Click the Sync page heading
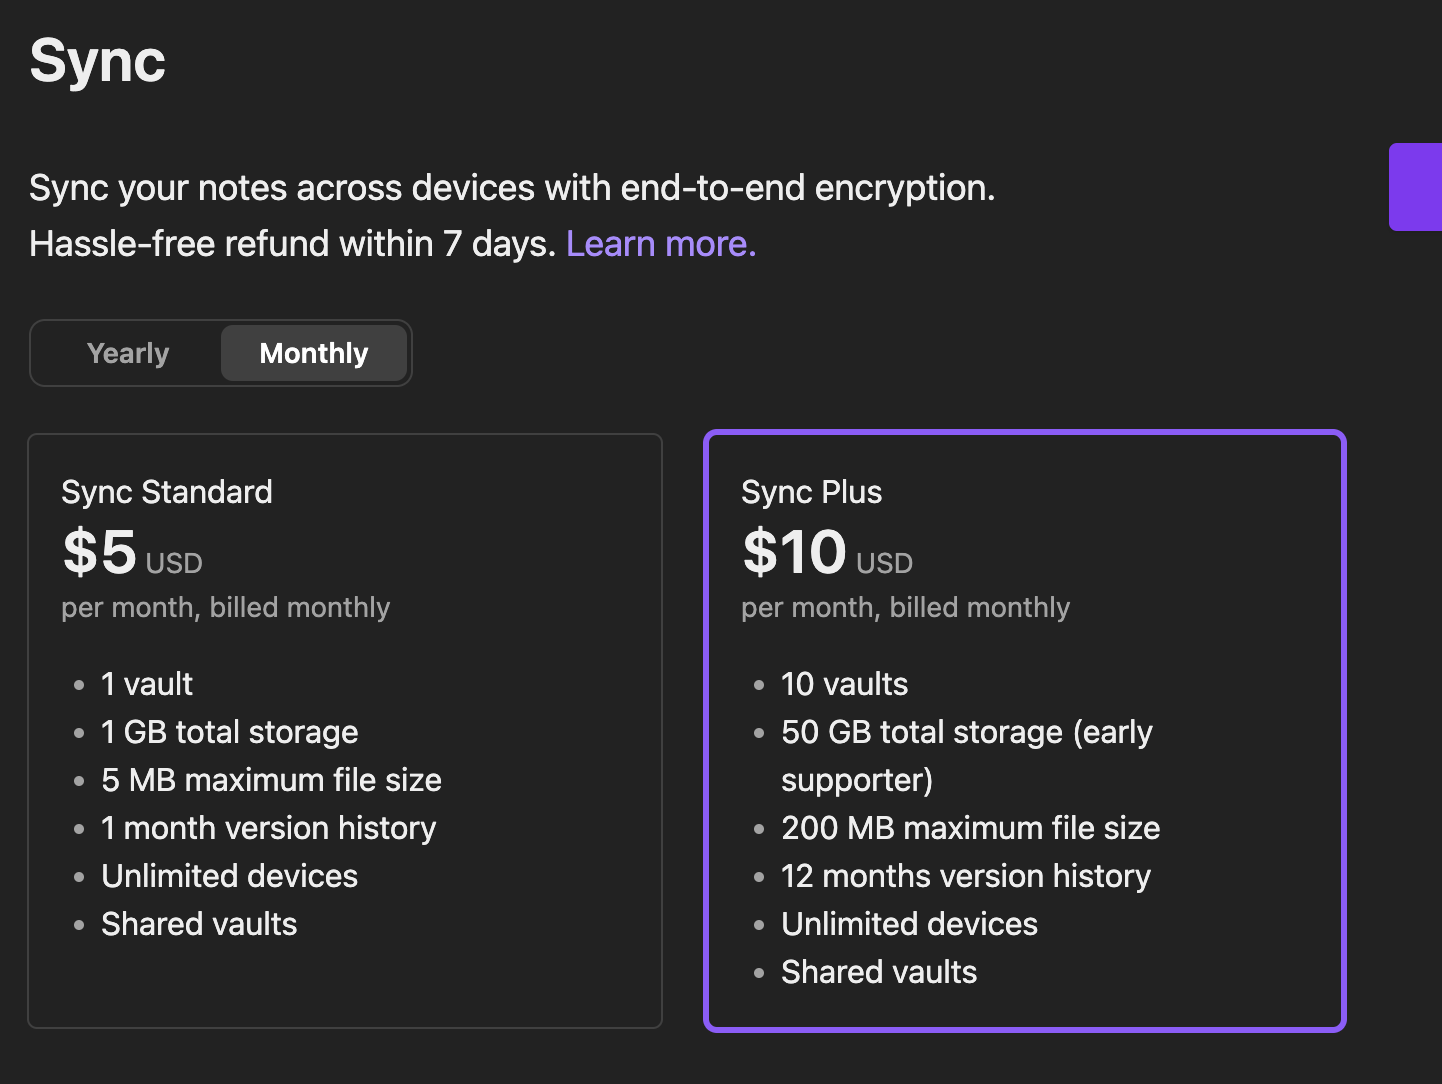This screenshot has height=1084, width=1442. click(x=98, y=61)
